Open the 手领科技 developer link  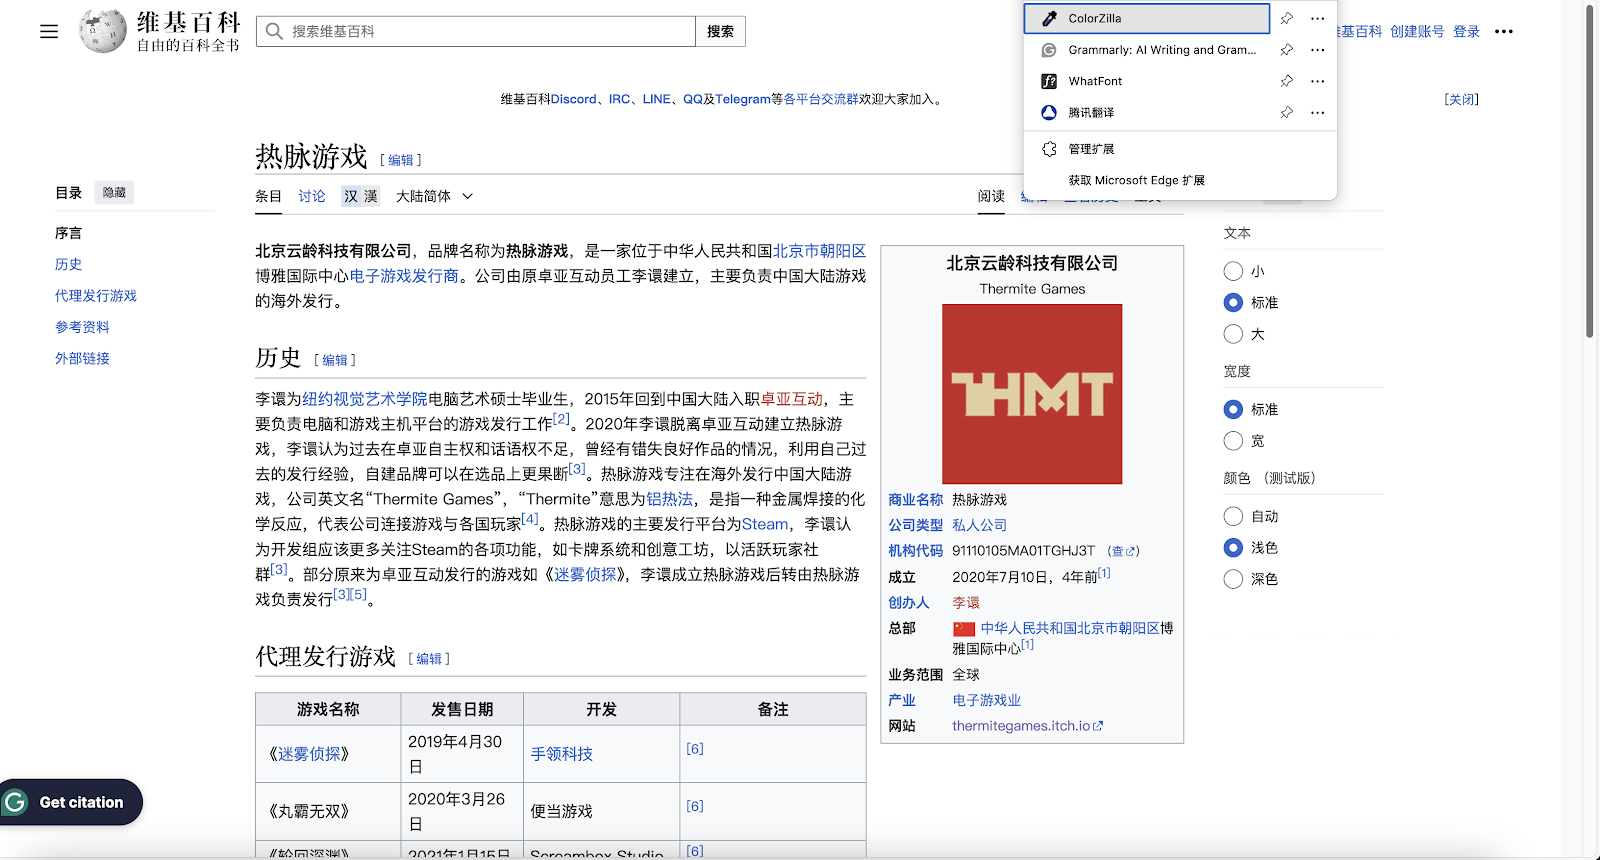[x=561, y=754]
